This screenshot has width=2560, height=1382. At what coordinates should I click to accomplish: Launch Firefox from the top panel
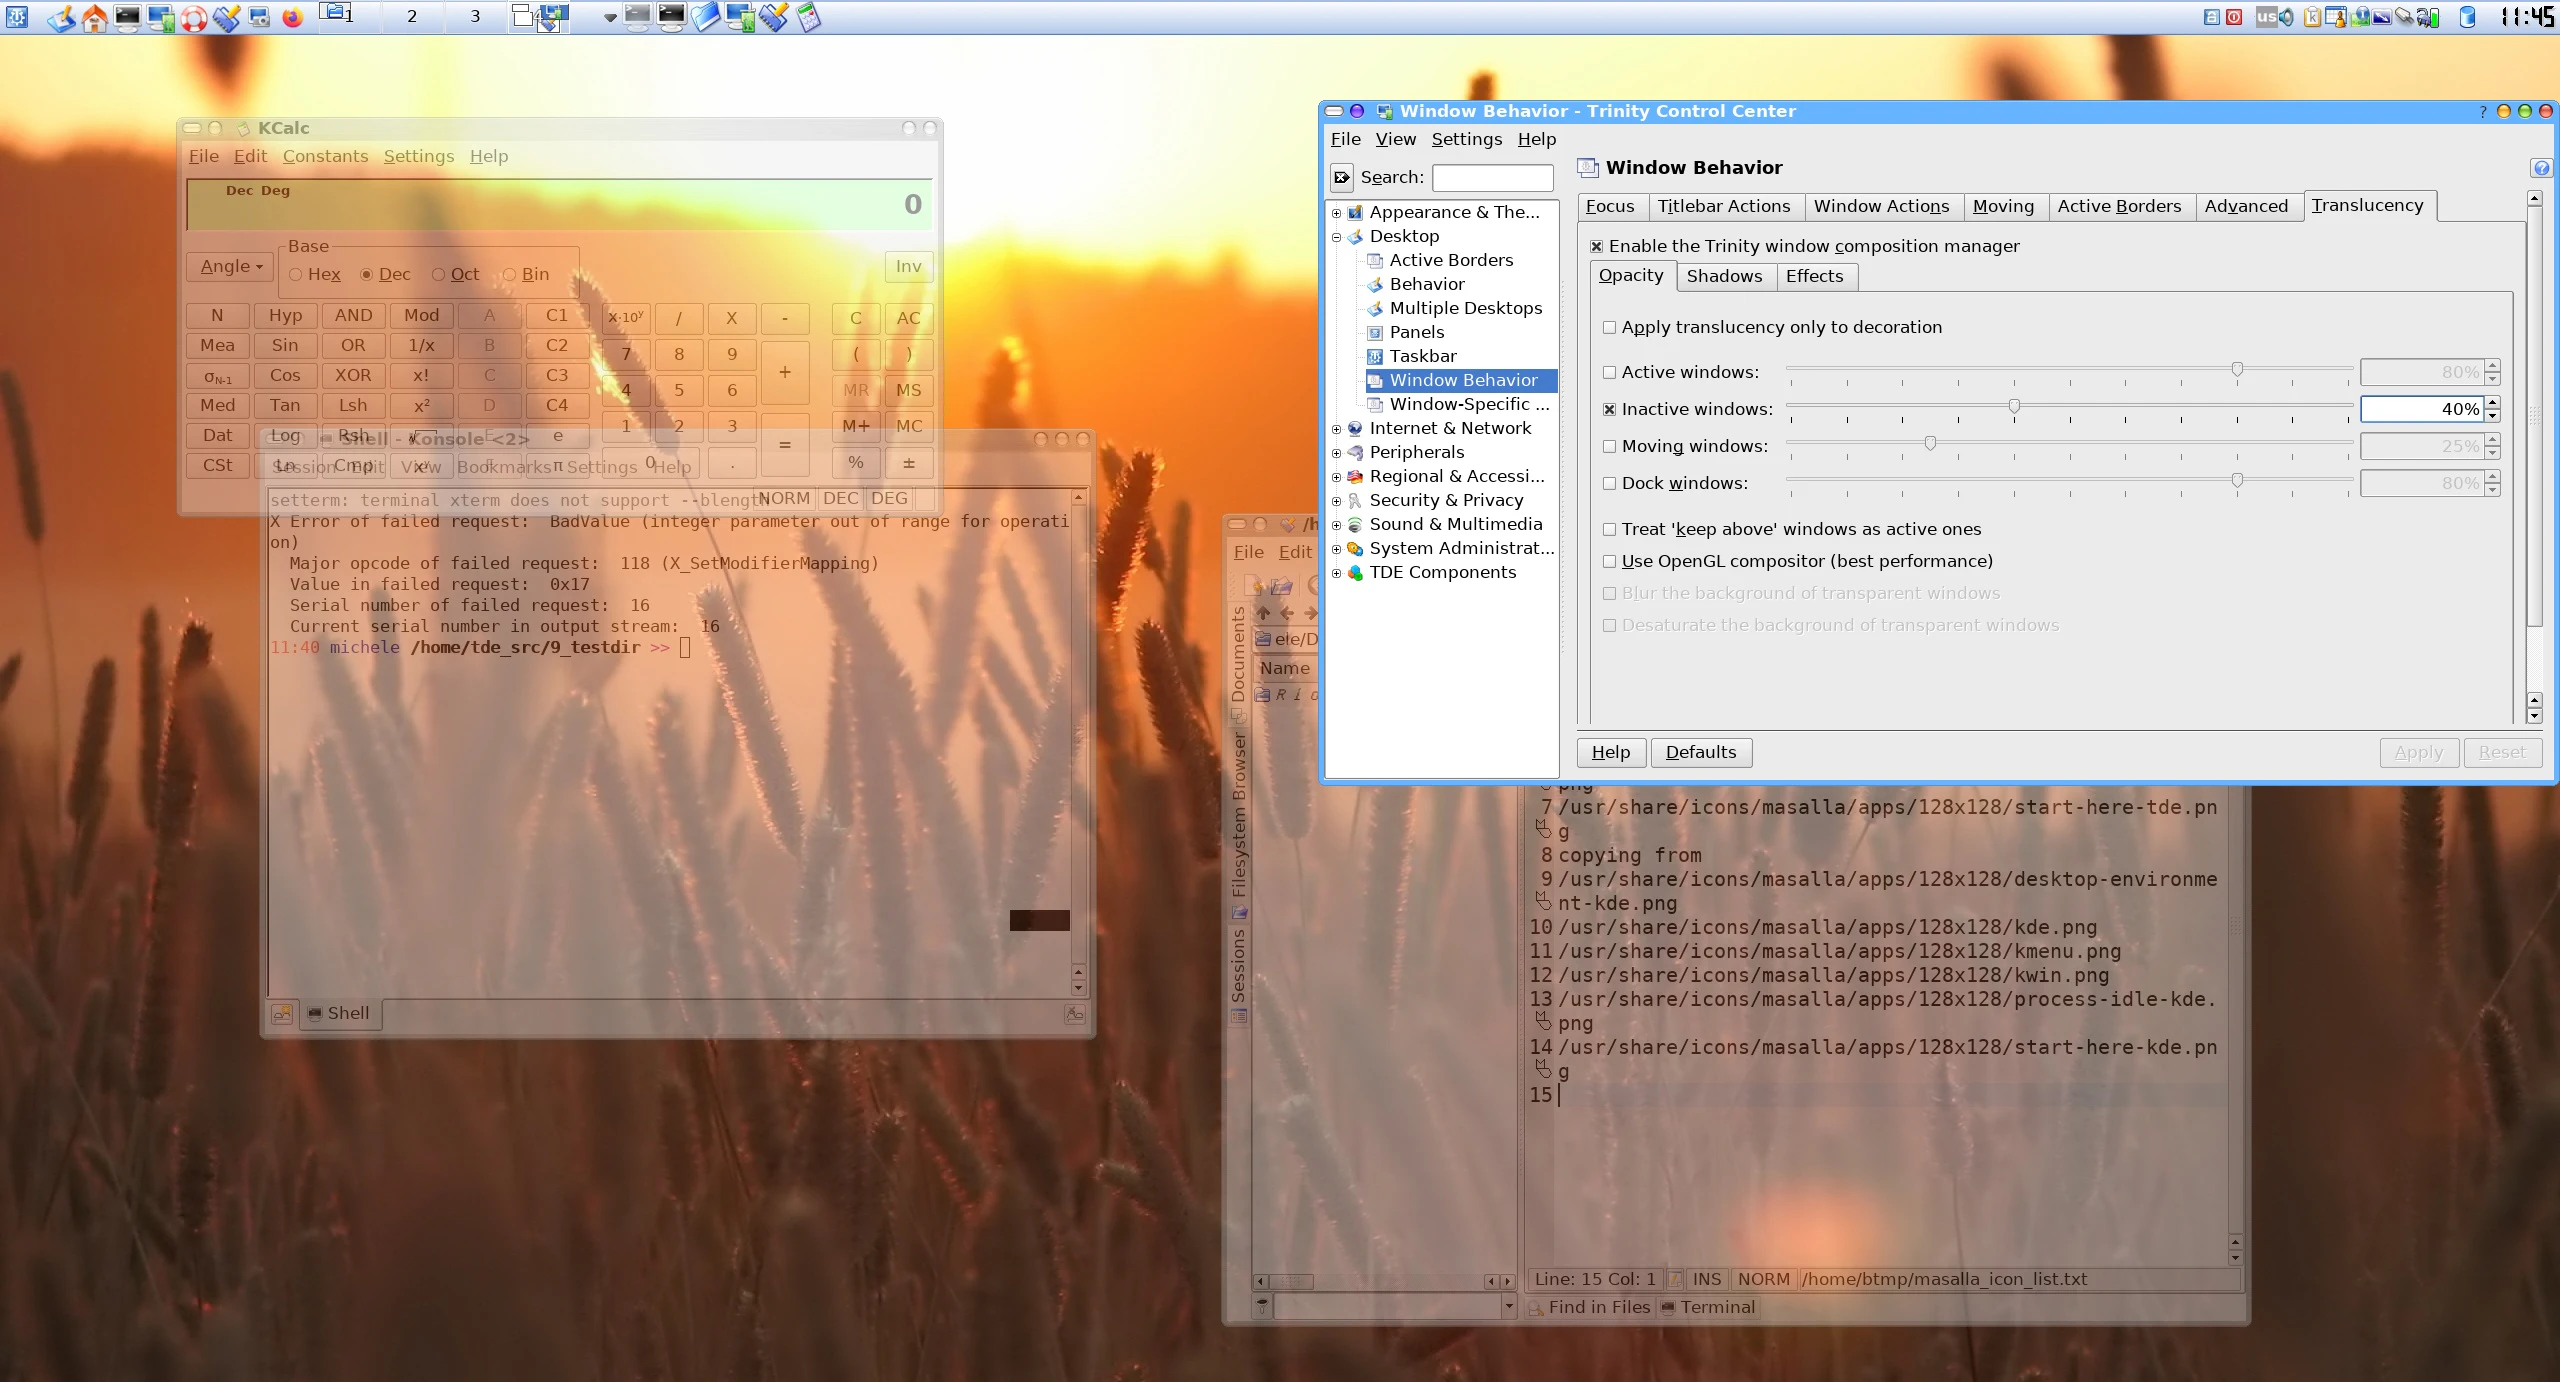pos(292,17)
